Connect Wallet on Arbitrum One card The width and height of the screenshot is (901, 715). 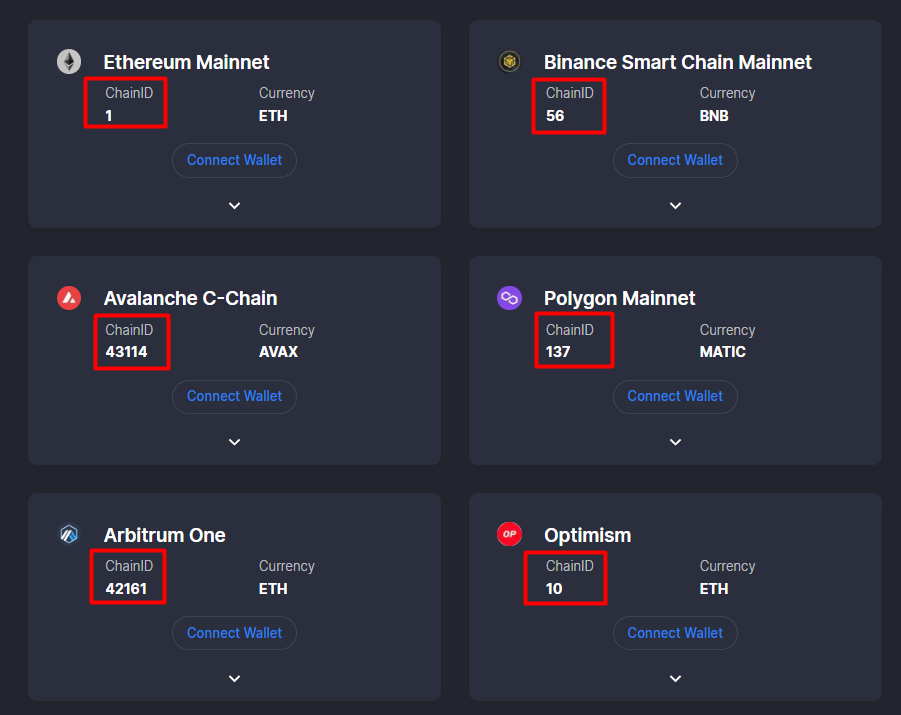(234, 633)
